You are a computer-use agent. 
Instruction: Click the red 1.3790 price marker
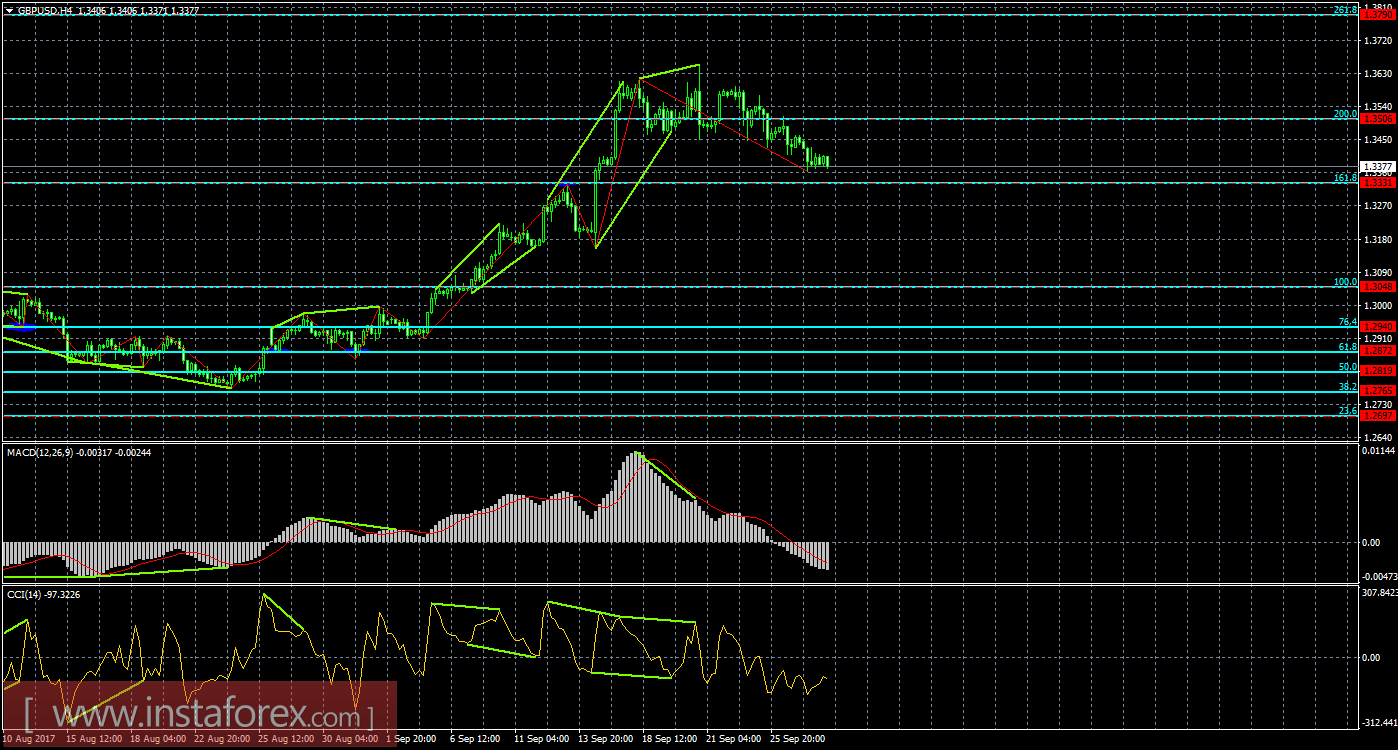tap(1378, 15)
